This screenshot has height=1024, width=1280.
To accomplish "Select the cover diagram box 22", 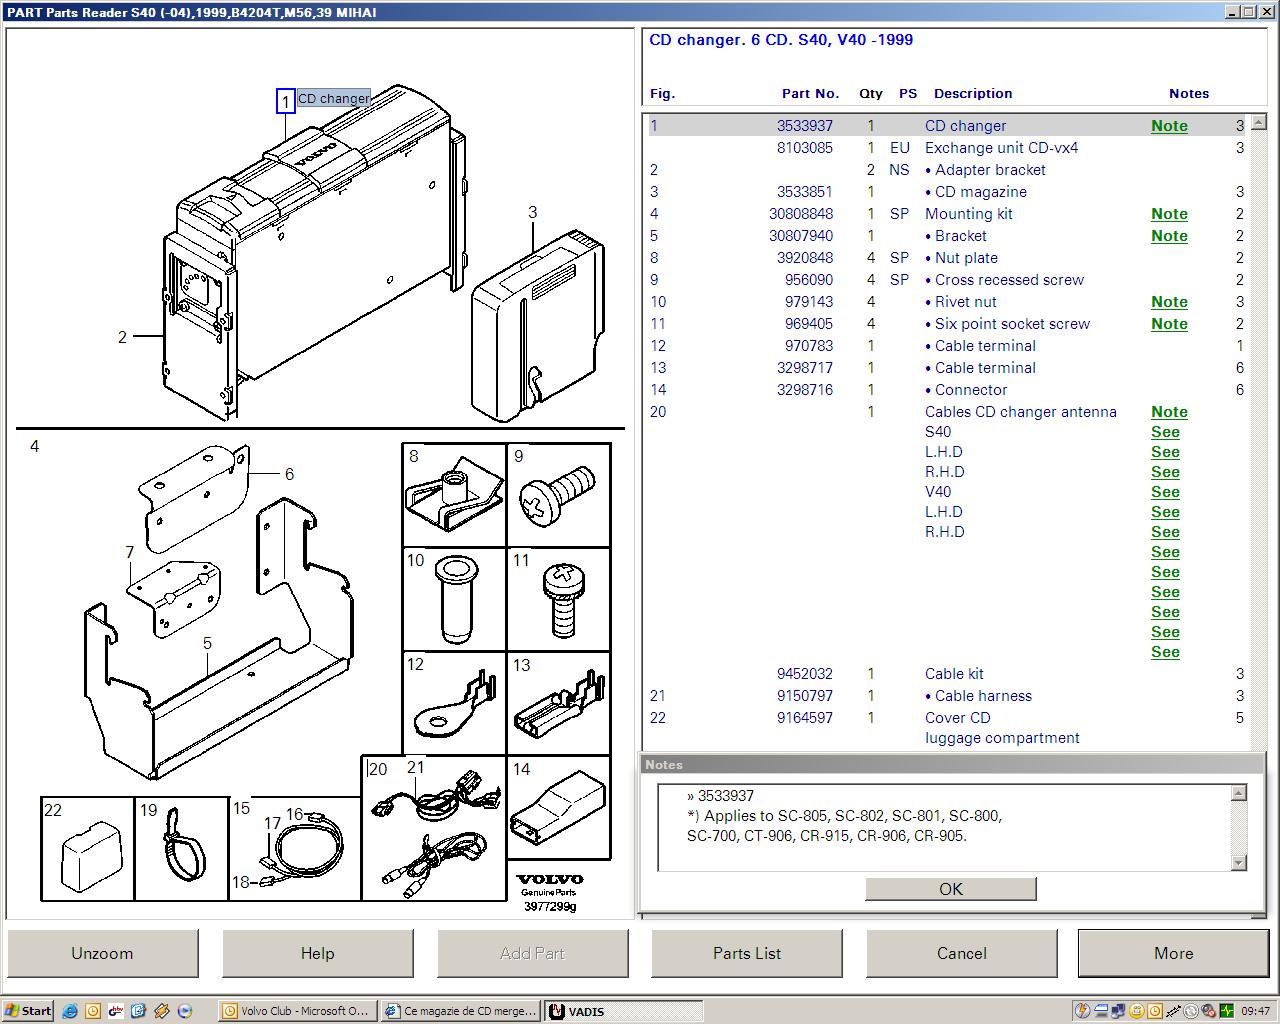I will (87, 849).
